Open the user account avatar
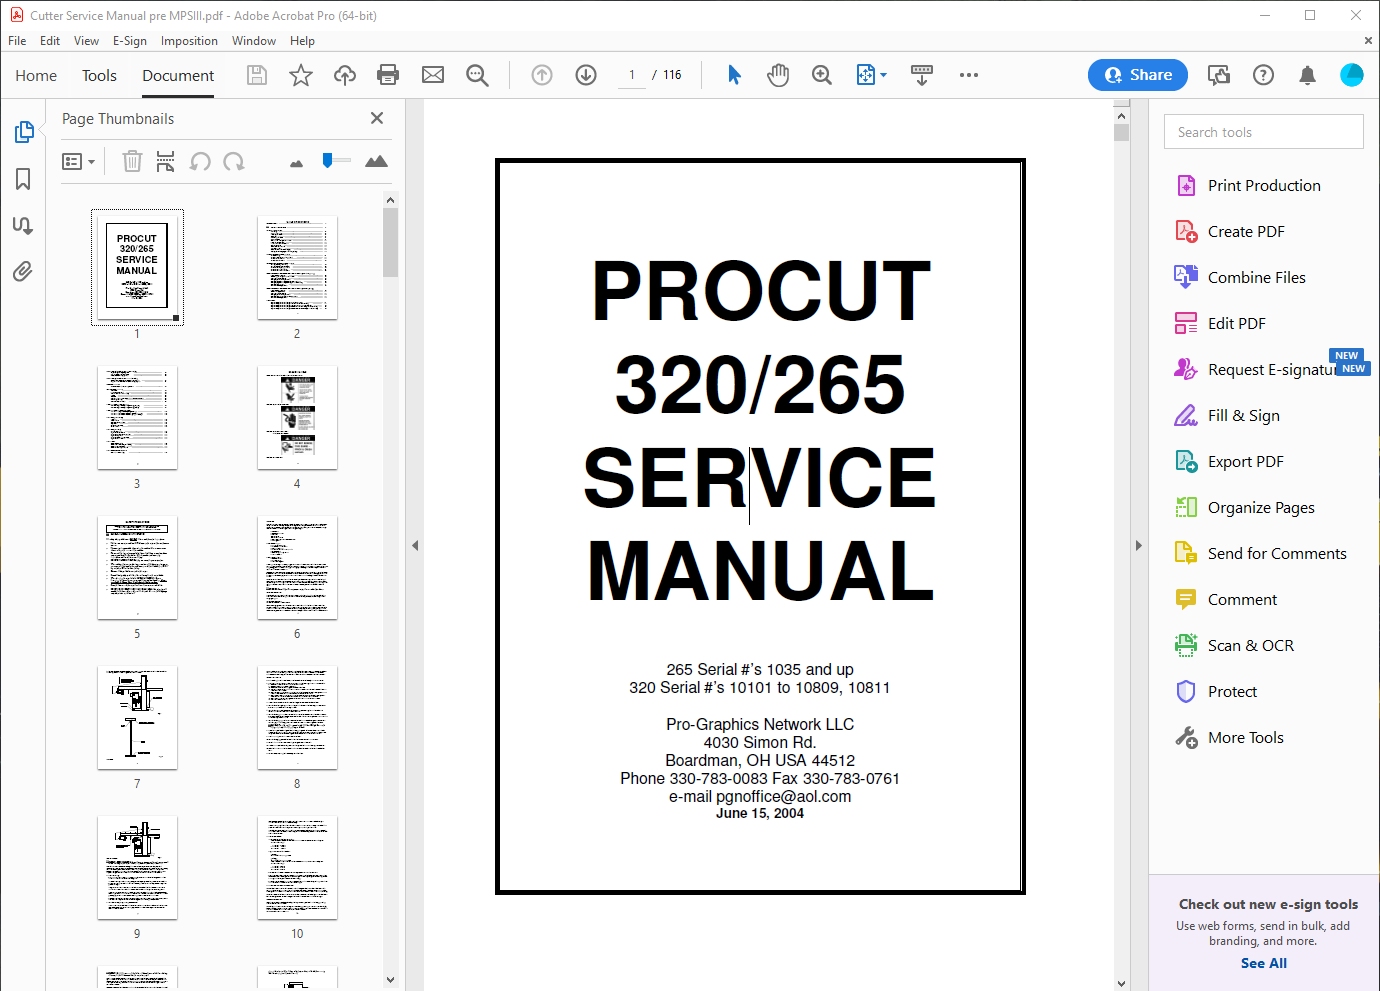 pyautogui.click(x=1351, y=75)
